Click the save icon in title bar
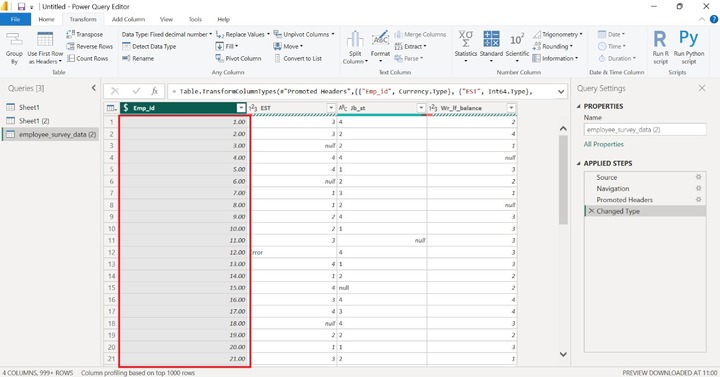 pos(21,6)
